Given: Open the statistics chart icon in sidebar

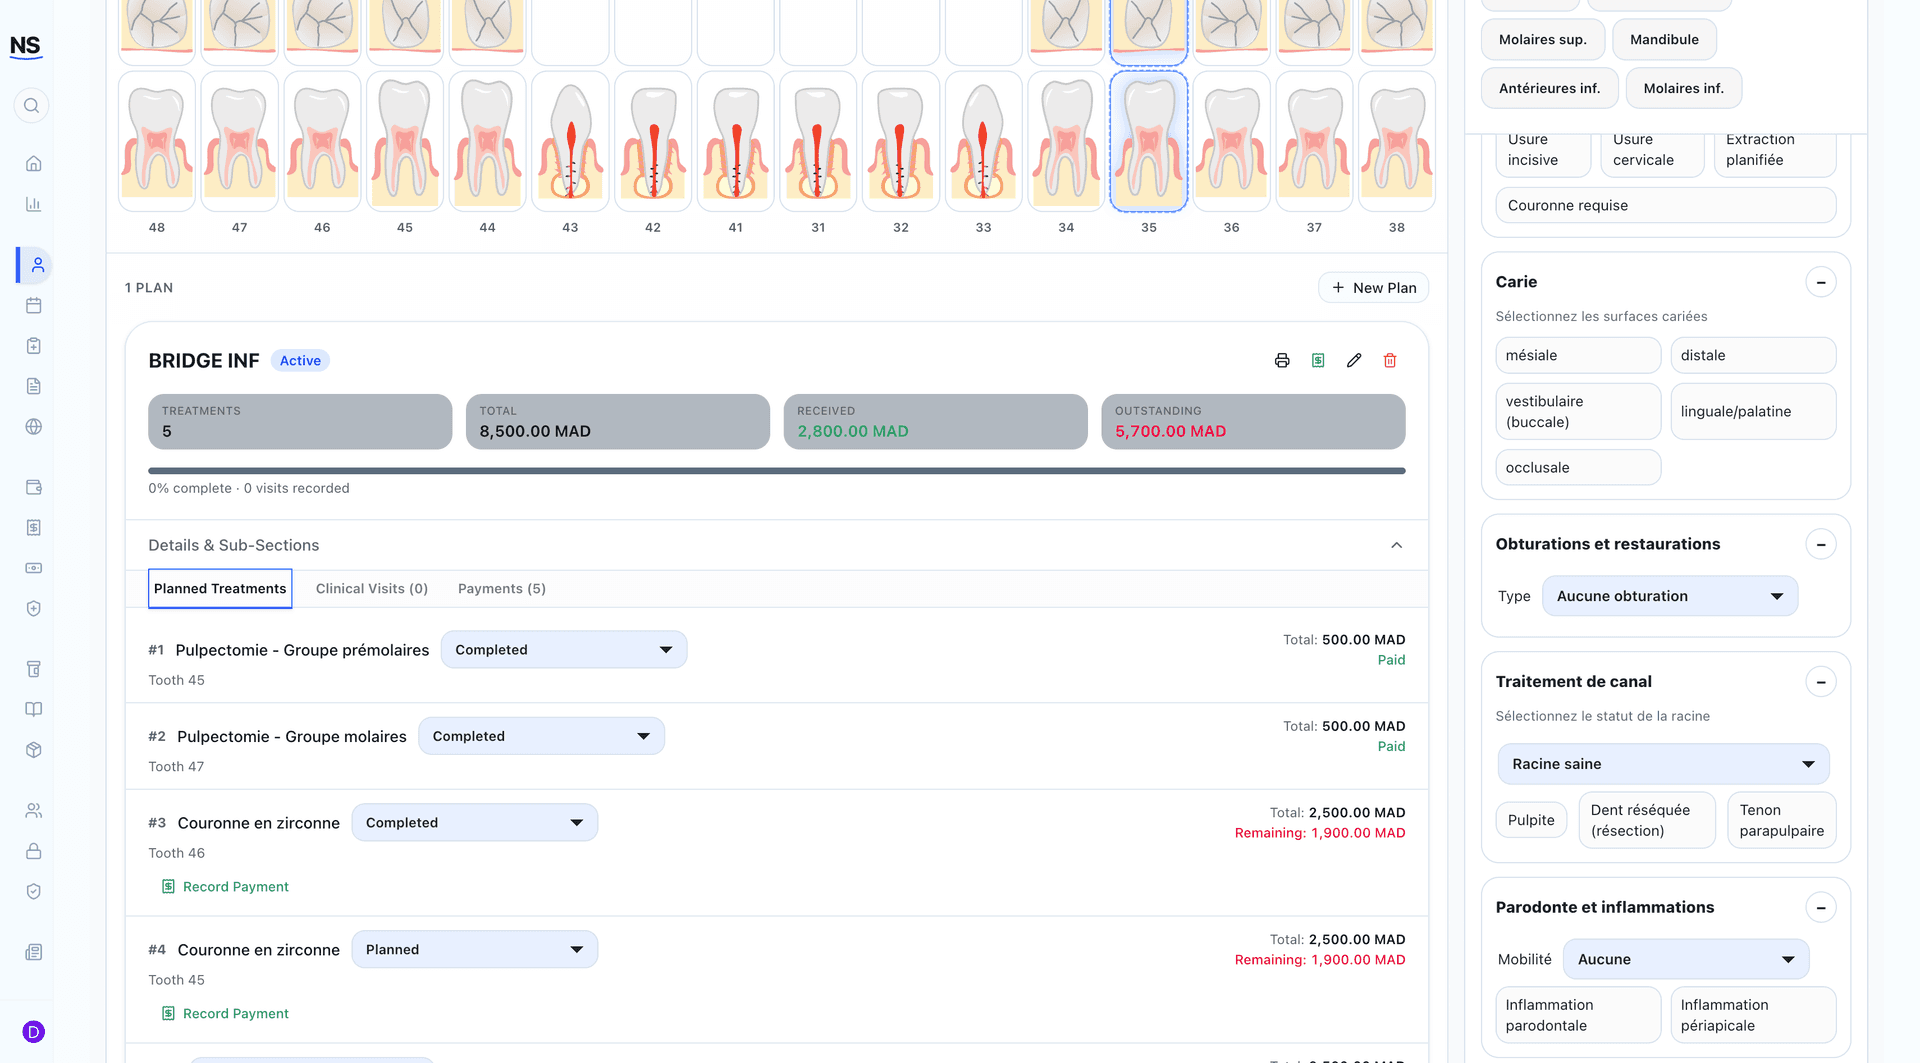Looking at the screenshot, I should 33,204.
